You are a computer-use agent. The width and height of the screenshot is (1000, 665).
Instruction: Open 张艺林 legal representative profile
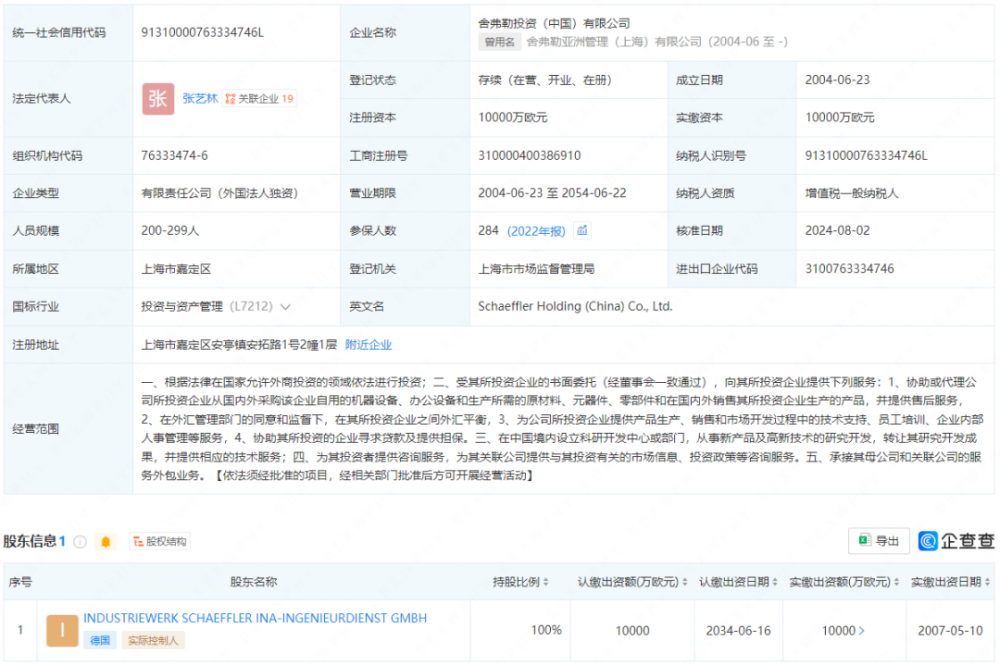(x=198, y=99)
